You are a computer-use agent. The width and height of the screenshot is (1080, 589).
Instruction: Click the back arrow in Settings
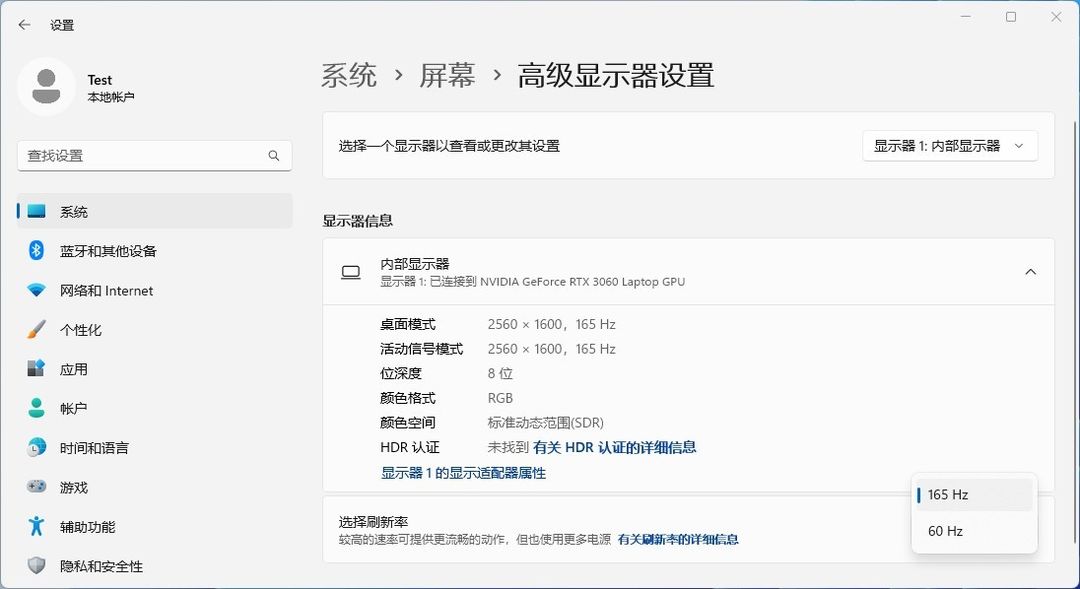point(25,25)
